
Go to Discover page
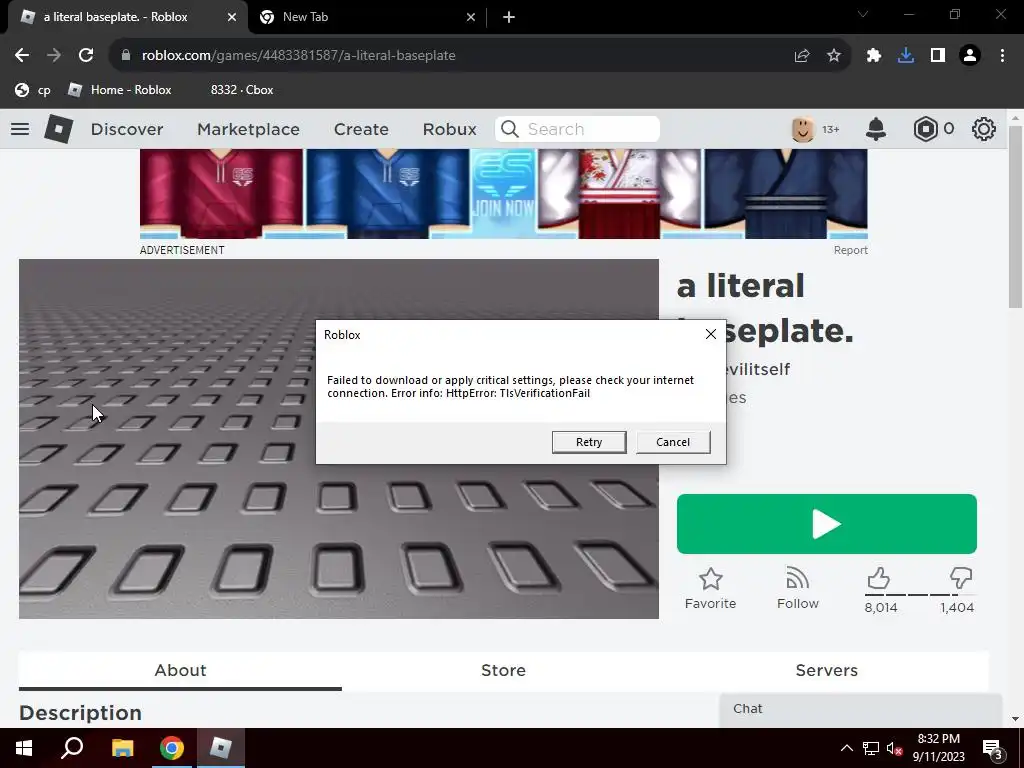click(127, 129)
